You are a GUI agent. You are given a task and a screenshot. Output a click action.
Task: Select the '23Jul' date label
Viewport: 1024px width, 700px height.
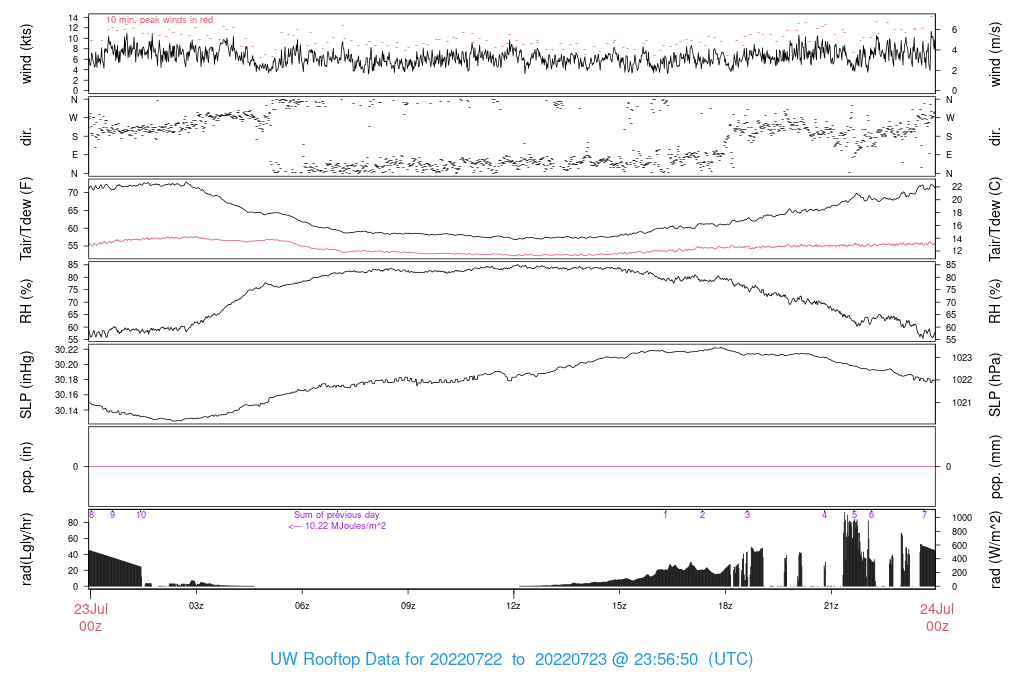(x=91, y=609)
